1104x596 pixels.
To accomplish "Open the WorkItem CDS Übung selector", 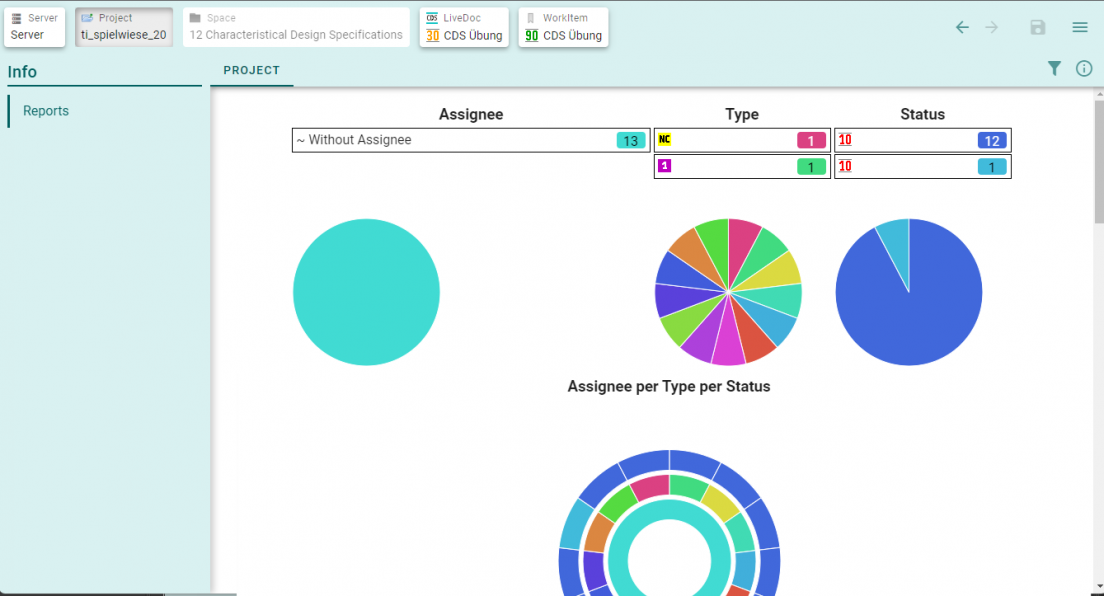I will pos(563,27).
